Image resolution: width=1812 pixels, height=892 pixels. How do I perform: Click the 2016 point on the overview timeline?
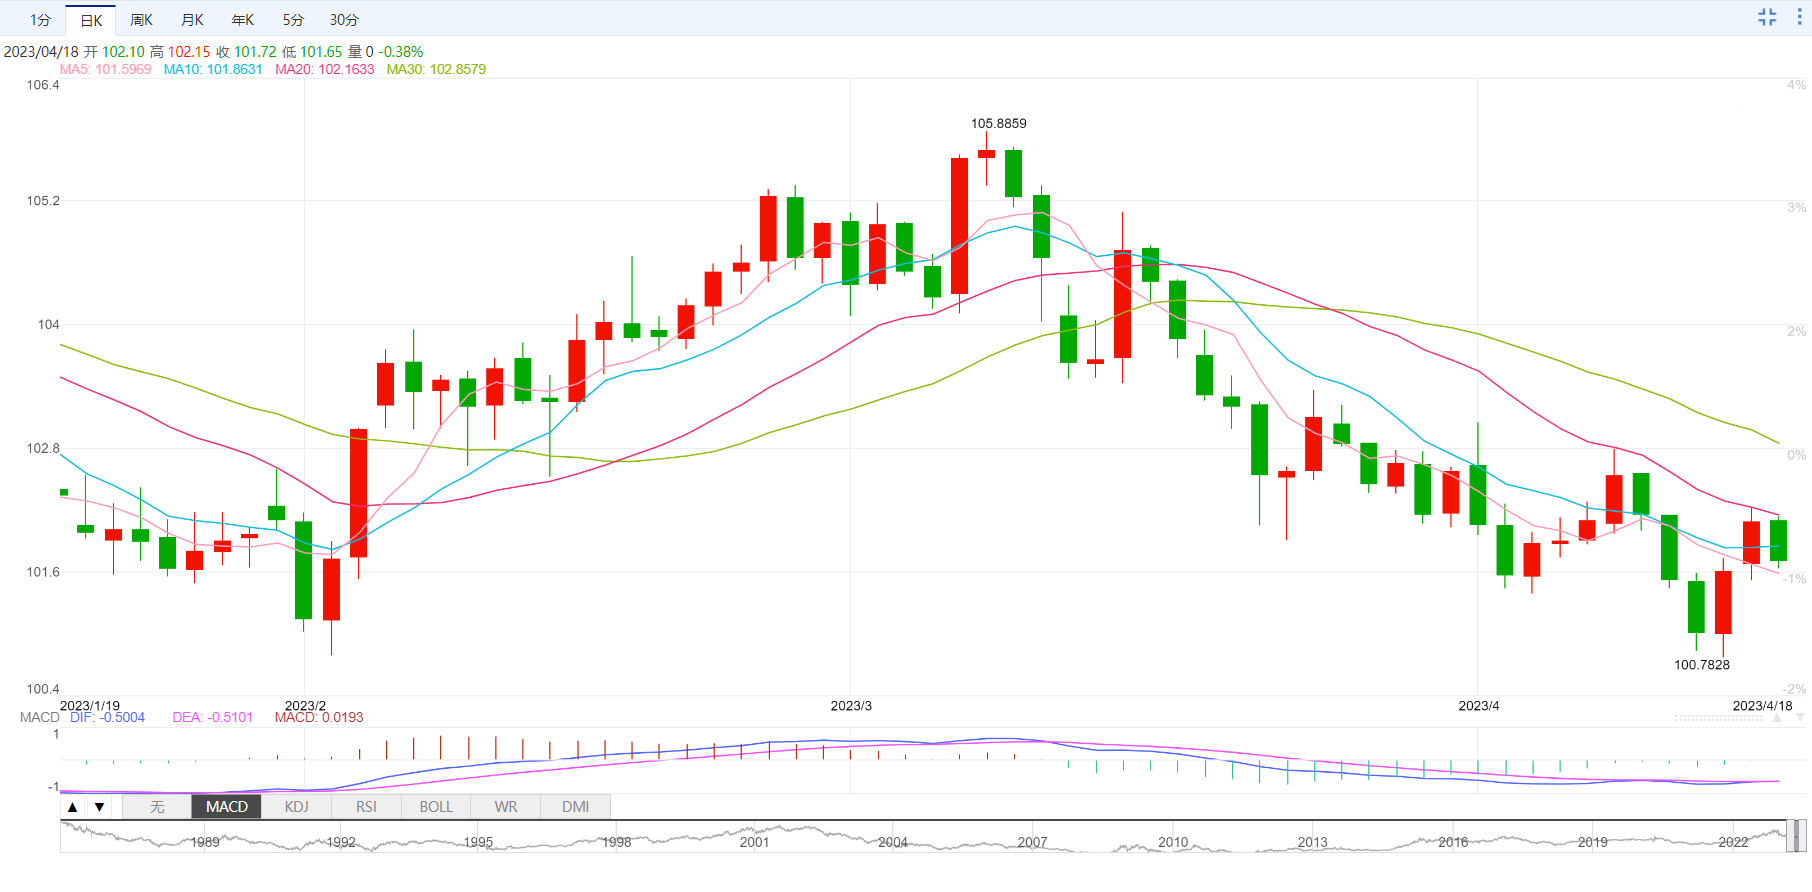pyautogui.click(x=1453, y=842)
